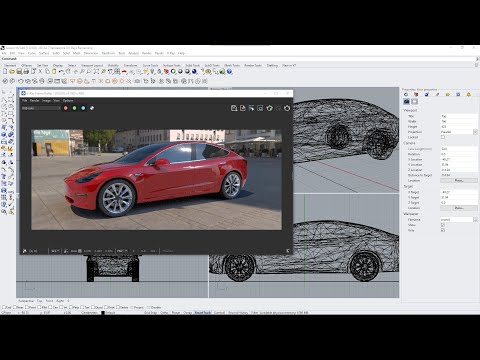Click the region render icon in Frame Buffer

[x=260, y=108]
